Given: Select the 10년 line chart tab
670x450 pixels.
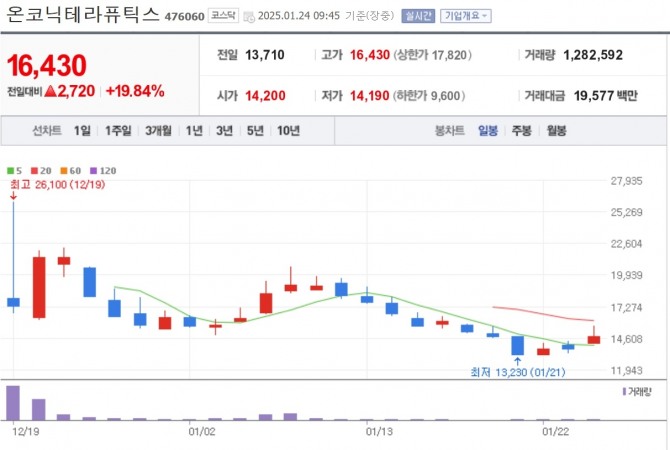Looking at the screenshot, I should [x=288, y=130].
